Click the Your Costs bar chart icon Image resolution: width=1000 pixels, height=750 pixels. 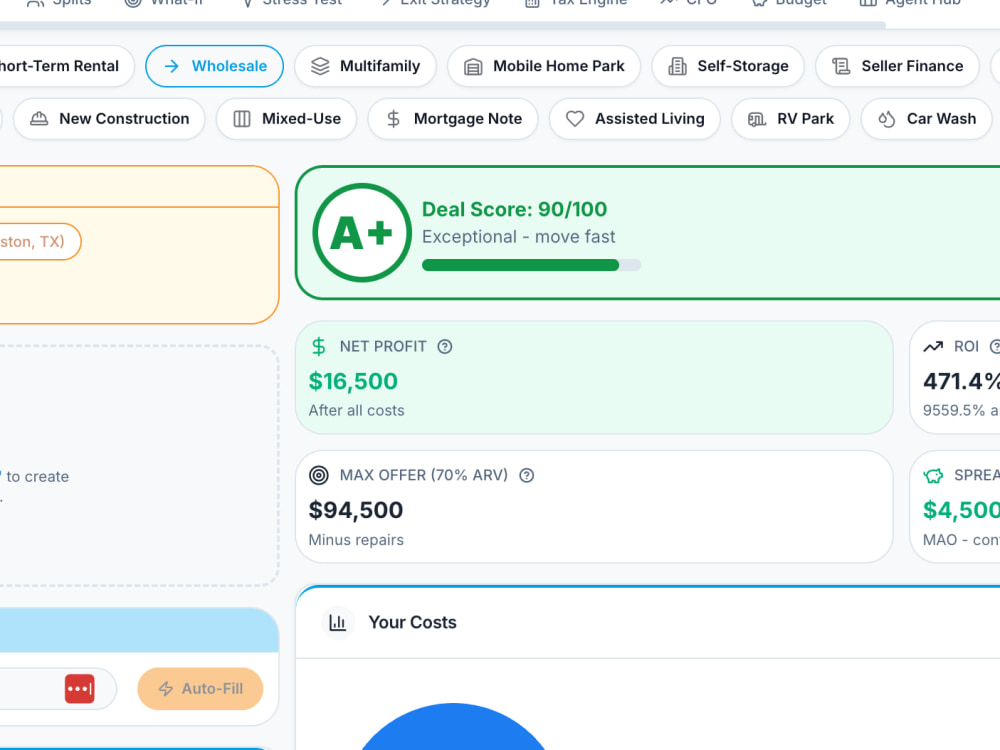click(x=337, y=622)
